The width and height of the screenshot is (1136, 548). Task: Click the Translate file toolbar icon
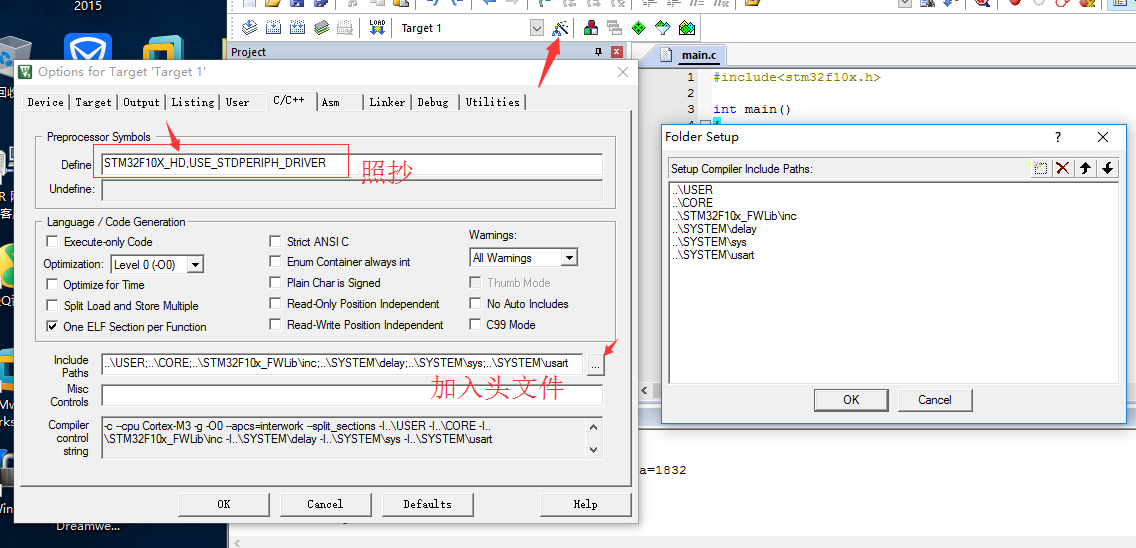coord(250,28)
